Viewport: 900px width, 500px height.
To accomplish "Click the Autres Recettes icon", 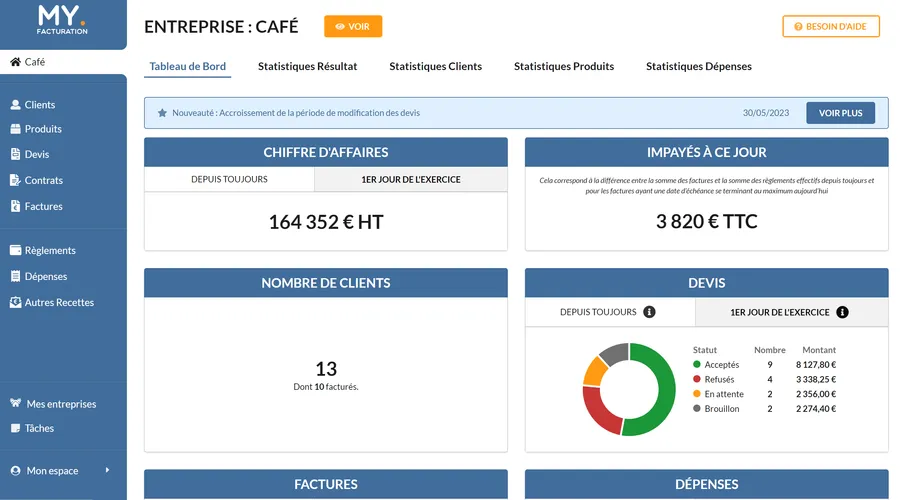I will point(15,303).
